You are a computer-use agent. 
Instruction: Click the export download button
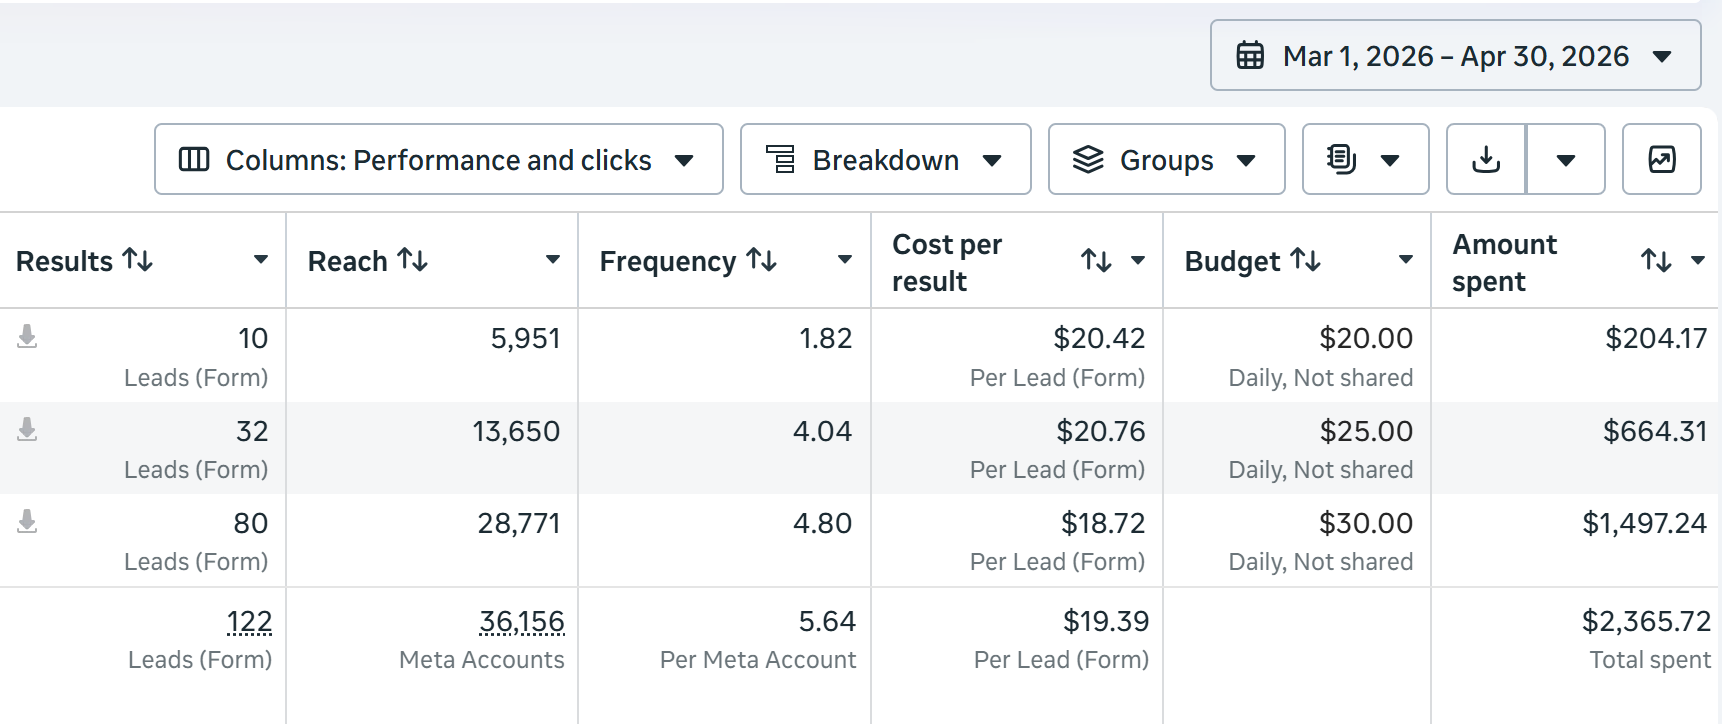pos(1486,159)
